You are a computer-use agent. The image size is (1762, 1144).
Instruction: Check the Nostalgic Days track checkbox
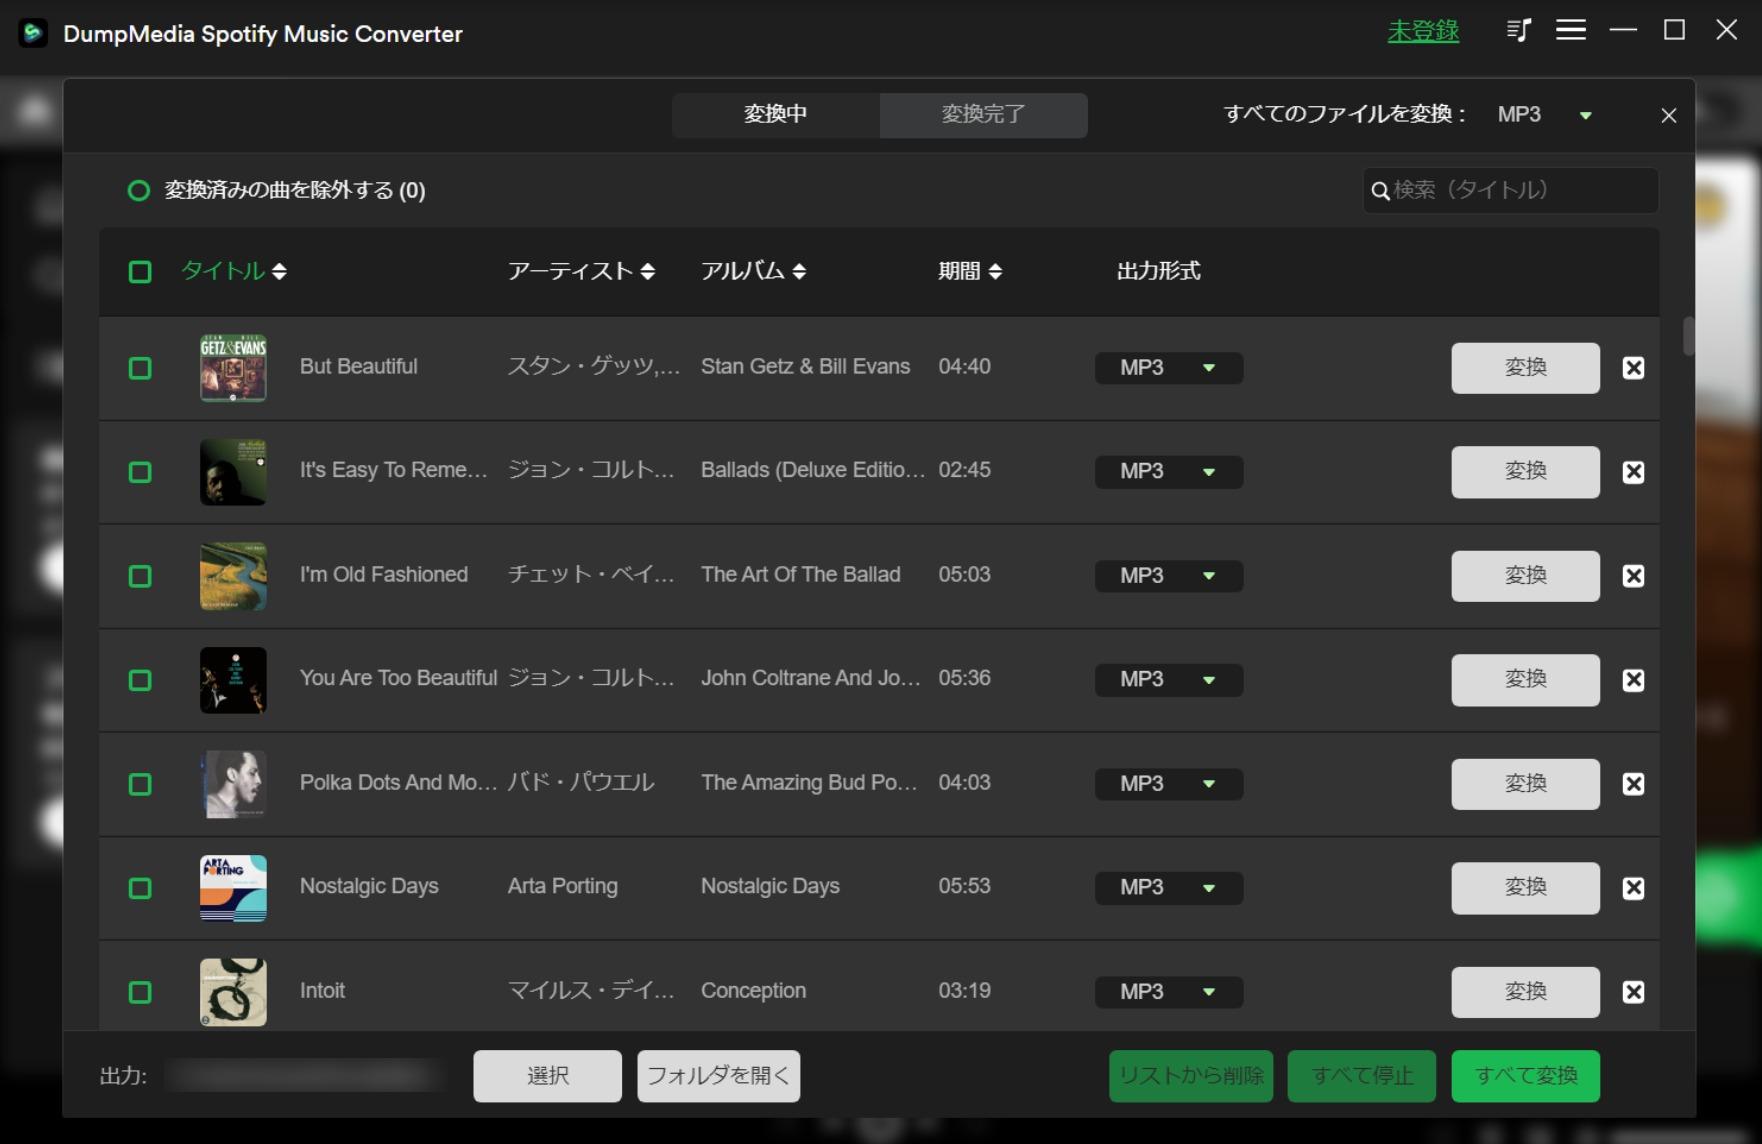140,888
